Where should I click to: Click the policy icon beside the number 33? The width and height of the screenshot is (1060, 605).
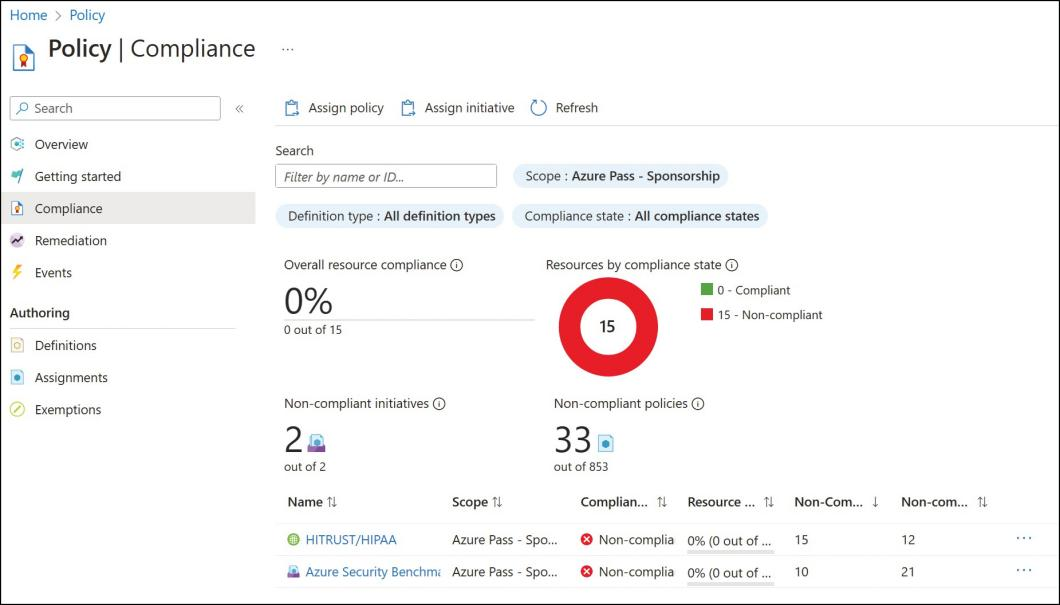click(x=606, y=443)
